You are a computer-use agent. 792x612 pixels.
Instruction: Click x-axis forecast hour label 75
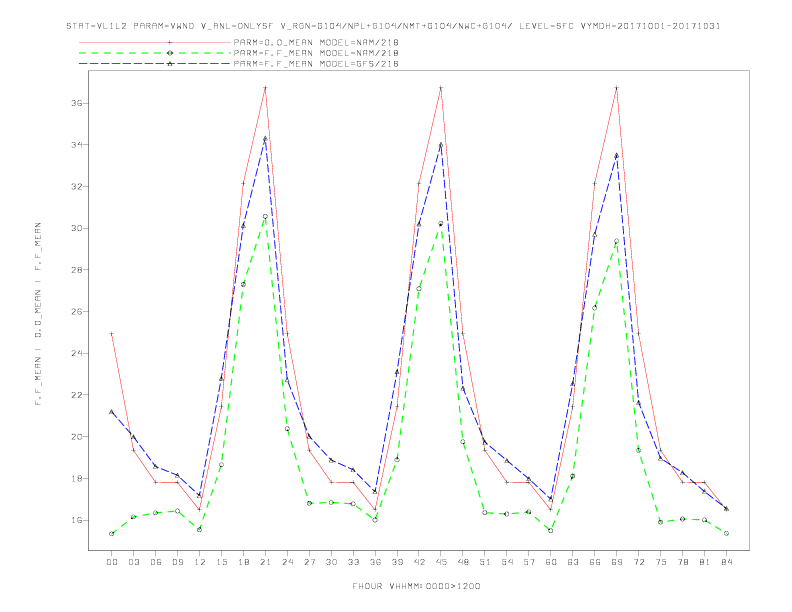(x=661, y=562)
